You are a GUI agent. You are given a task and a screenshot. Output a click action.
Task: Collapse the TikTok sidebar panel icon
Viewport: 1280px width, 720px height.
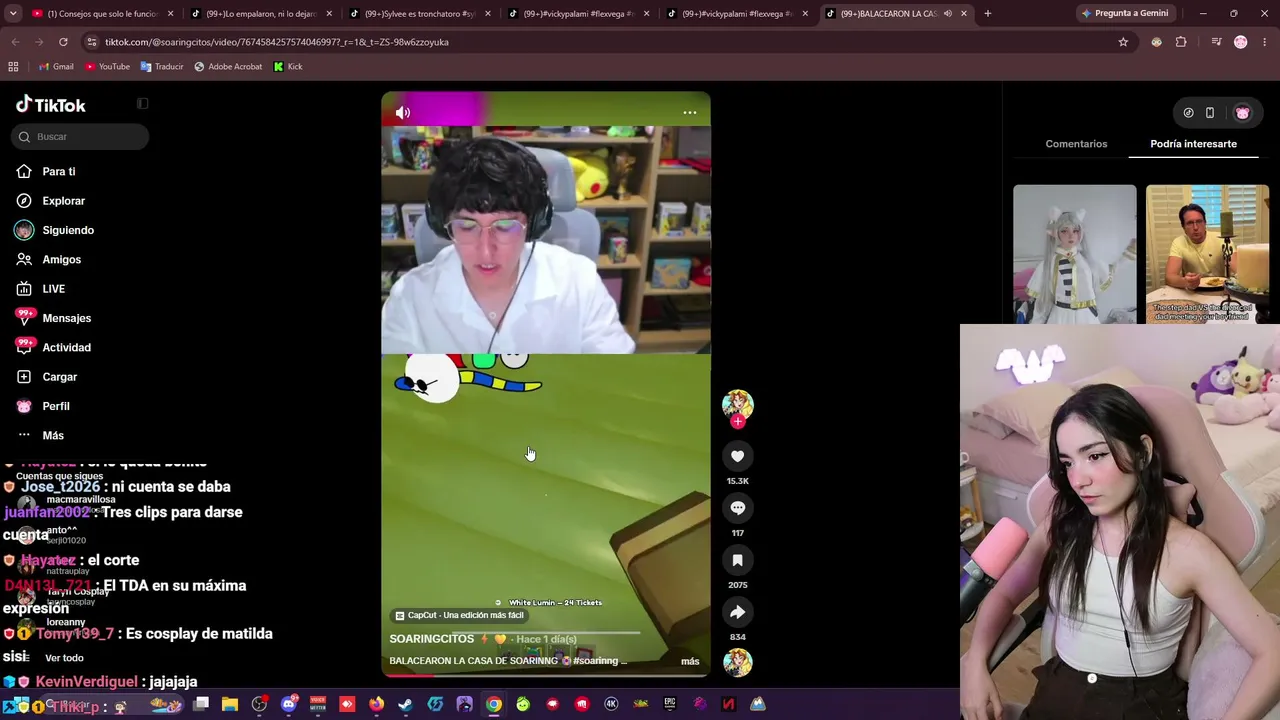tap(143, 104)
